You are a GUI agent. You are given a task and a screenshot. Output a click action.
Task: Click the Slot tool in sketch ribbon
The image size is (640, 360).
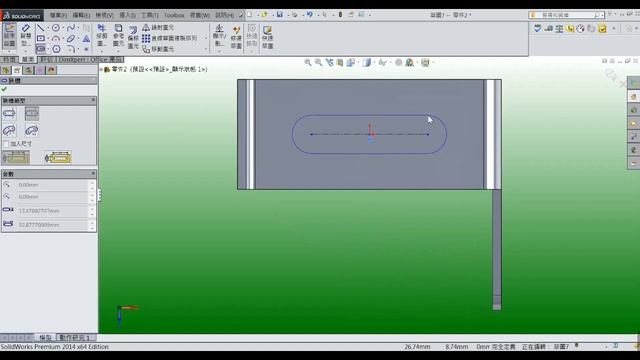pyautogui.click(x=40, y=49)
